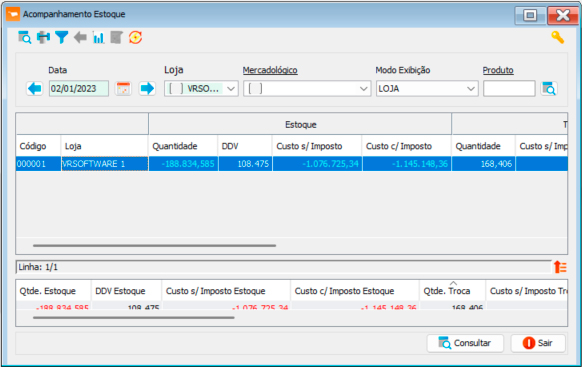582x367 pixels.
Task: Follow the Mercadológico label link
Action: pos(270,70)
